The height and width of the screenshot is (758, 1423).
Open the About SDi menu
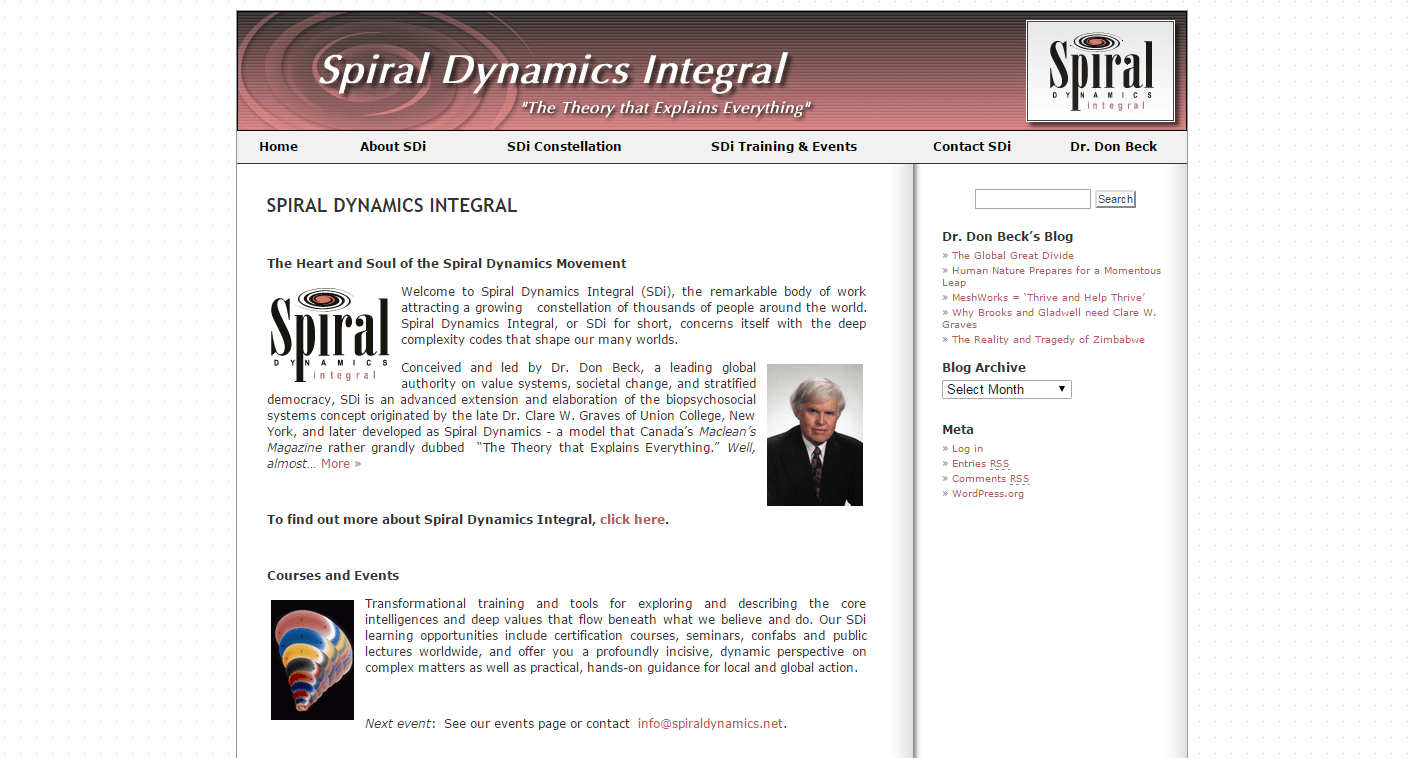point(393,146)
